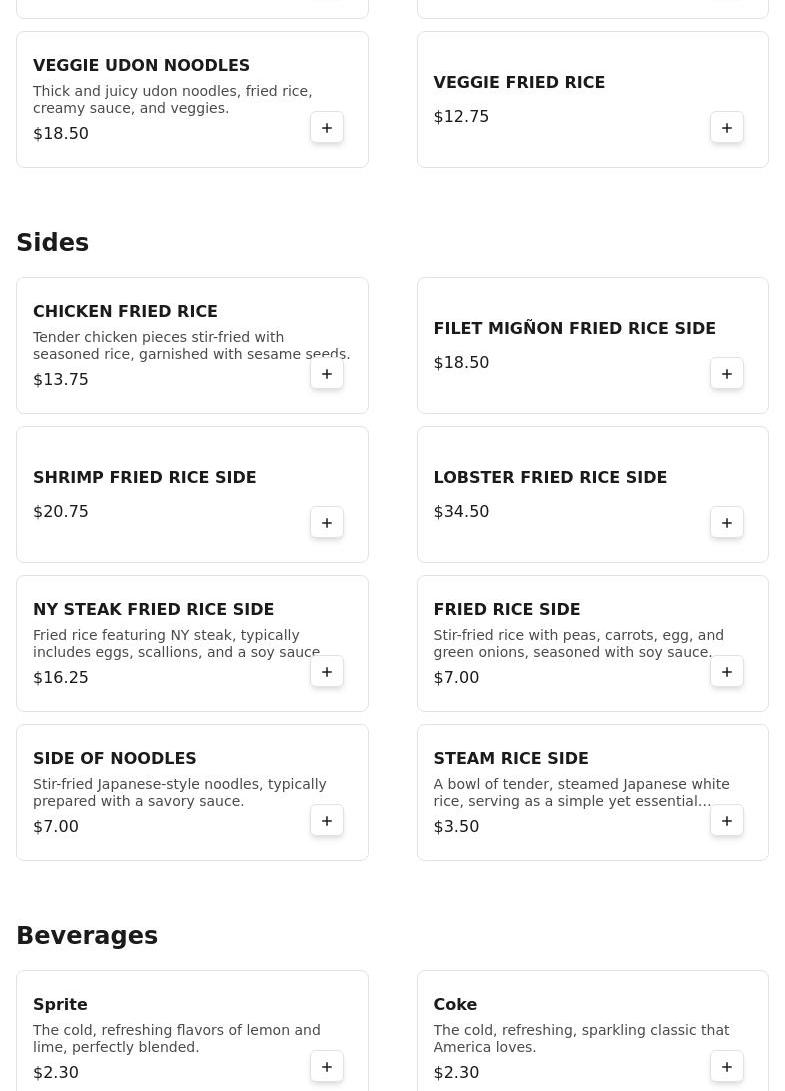
Task: Open the Lobster Fried Rice Side card
Action: coord(592,494)
